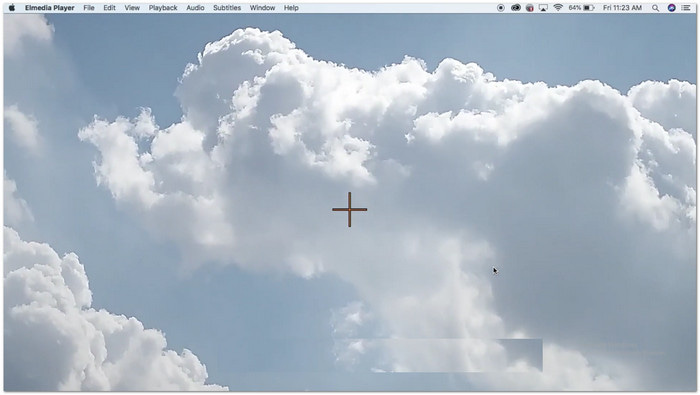Open the Edit menu
This screenshot has width=700, height=395.
[109, 8]
